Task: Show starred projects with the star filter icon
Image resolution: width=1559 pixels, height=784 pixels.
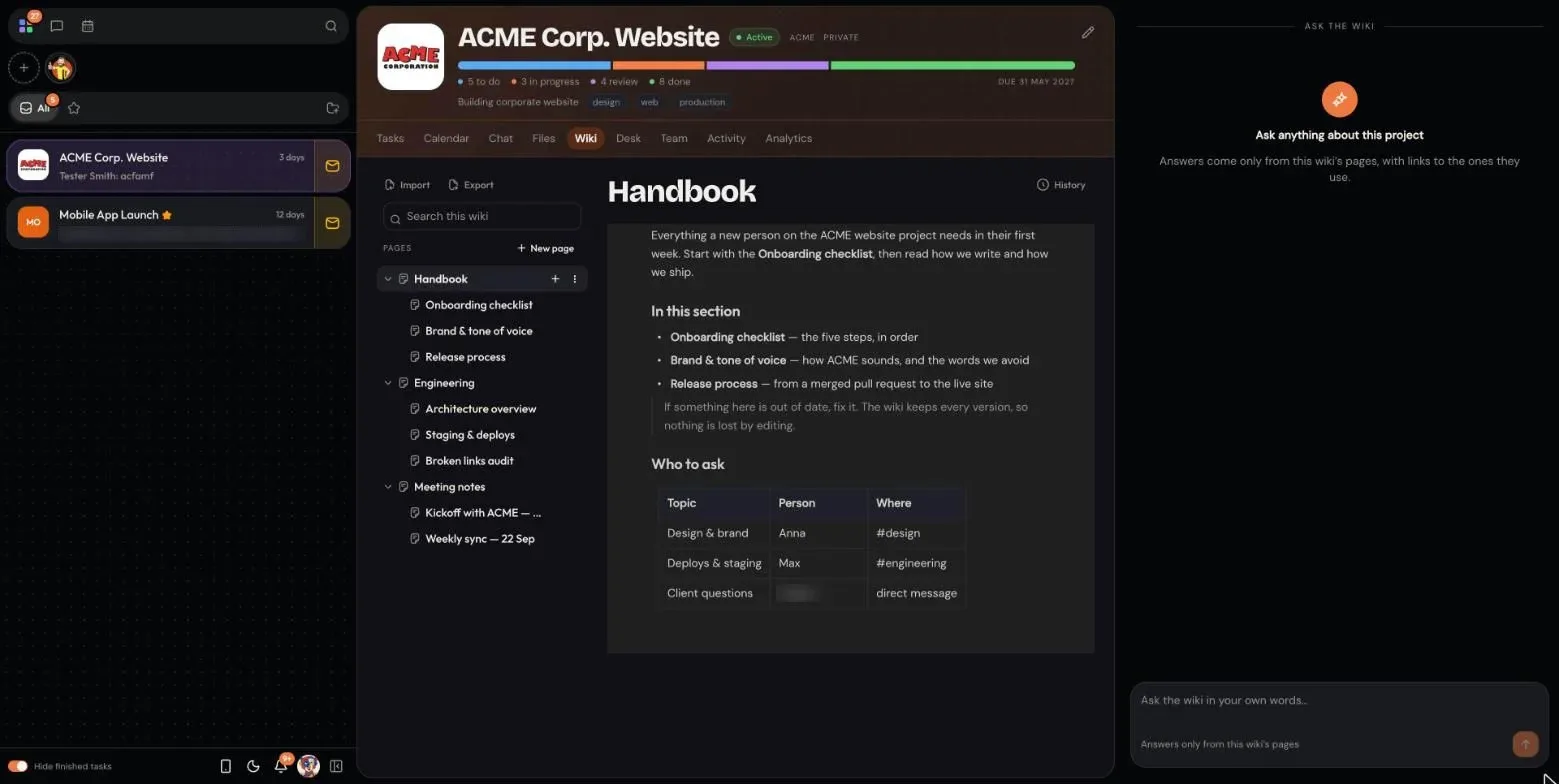Action: pyautogui.click(x=74, y=108)
